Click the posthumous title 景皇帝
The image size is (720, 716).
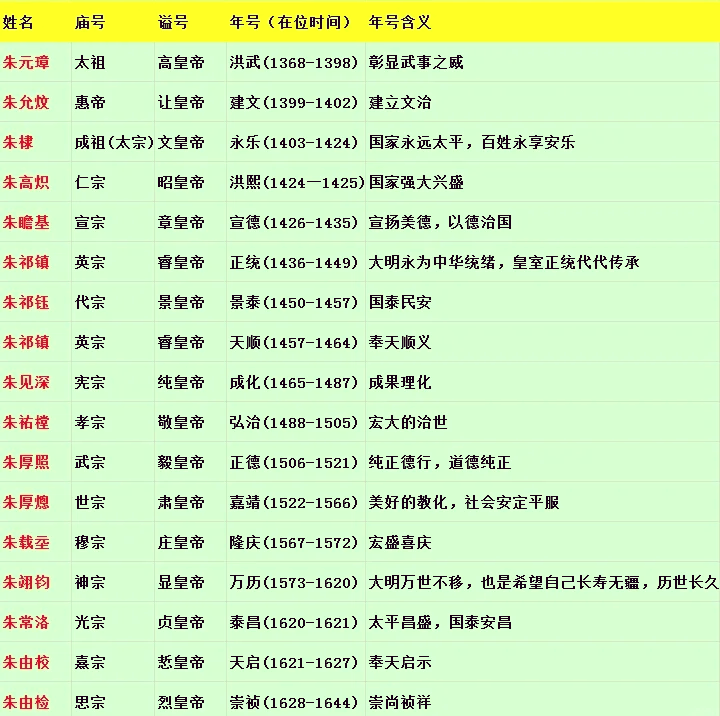[x=181, y=302]
